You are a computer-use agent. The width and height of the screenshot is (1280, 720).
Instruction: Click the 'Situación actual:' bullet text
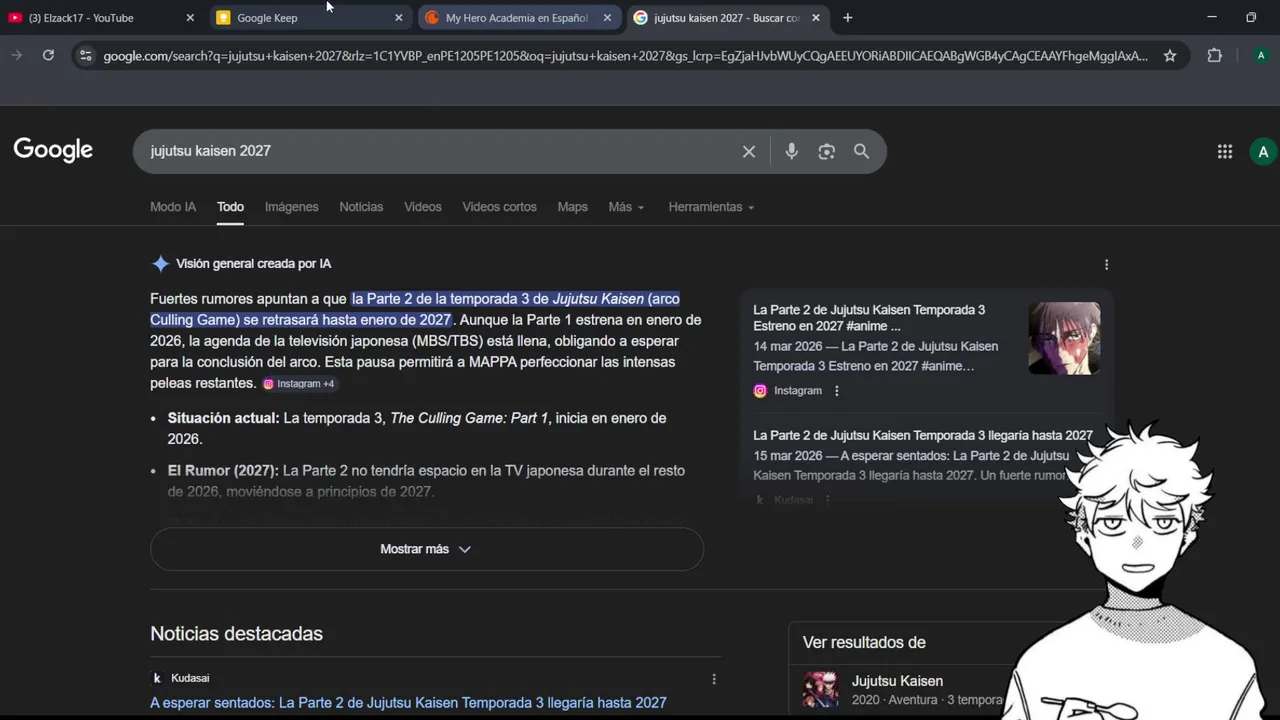pos(223,418)
